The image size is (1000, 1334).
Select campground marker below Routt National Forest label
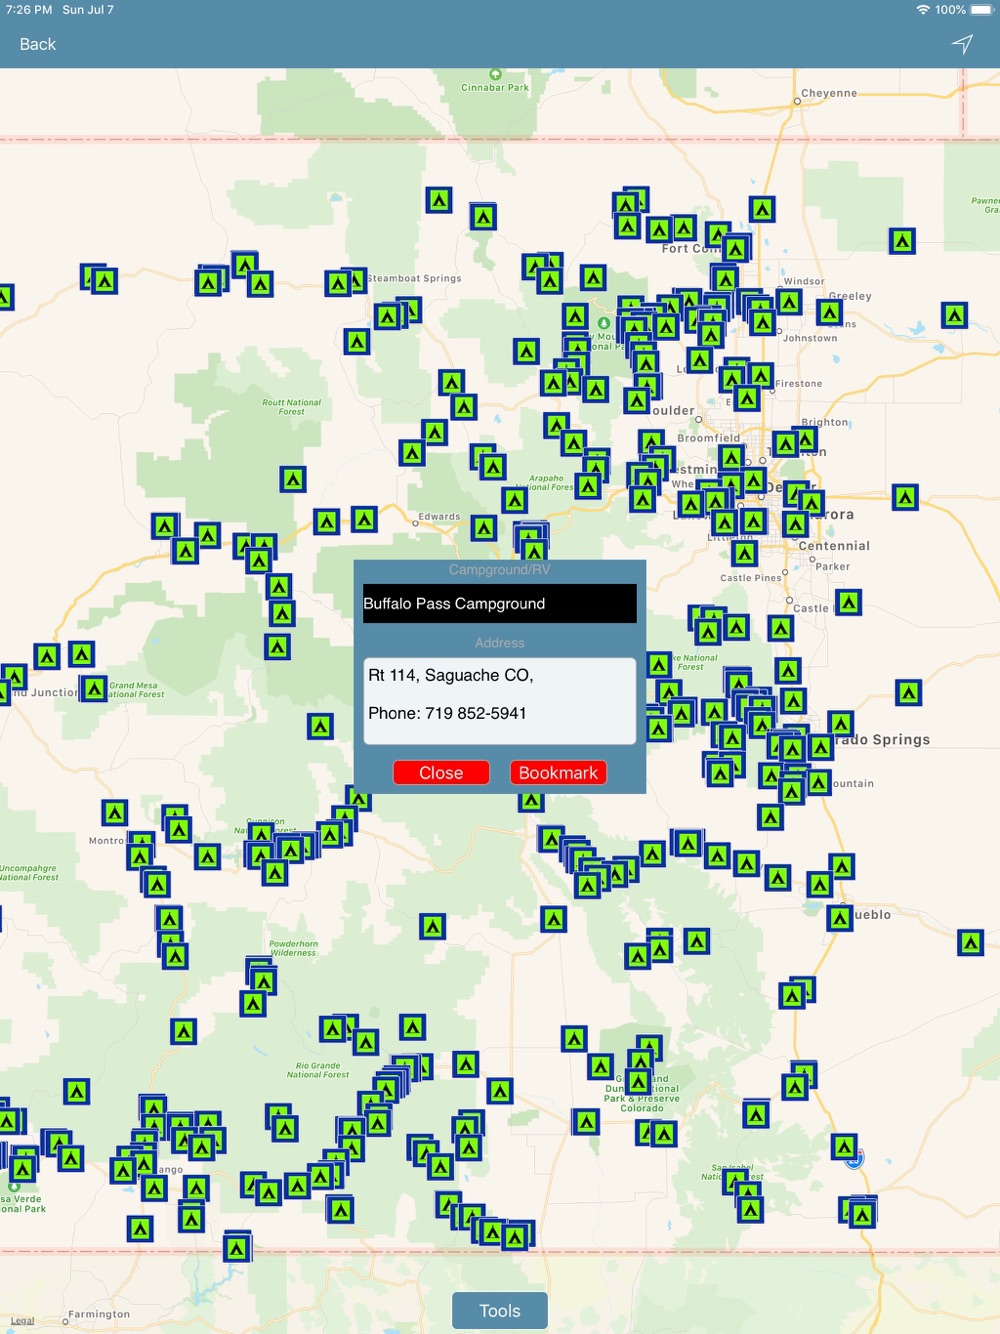[293, 480]
